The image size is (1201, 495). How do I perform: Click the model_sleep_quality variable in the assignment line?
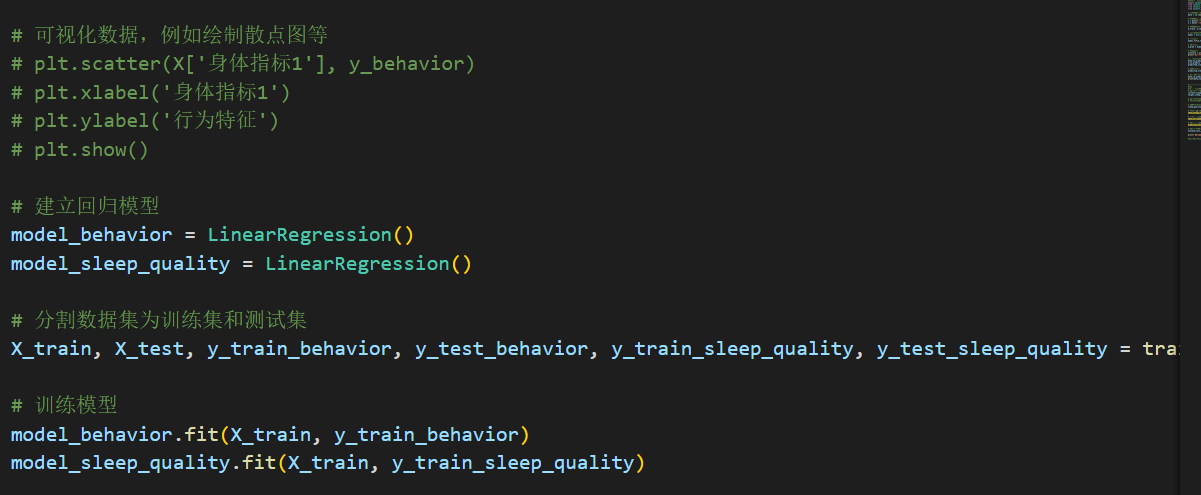click(x=120, y=264)
